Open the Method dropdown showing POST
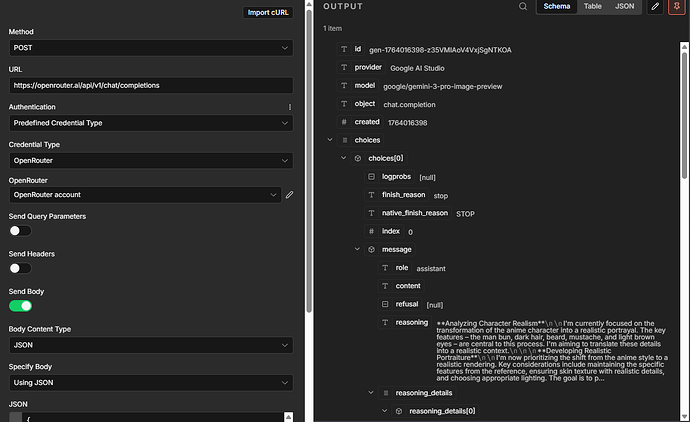This screenshot has height=422, width=690. [150, 47]
